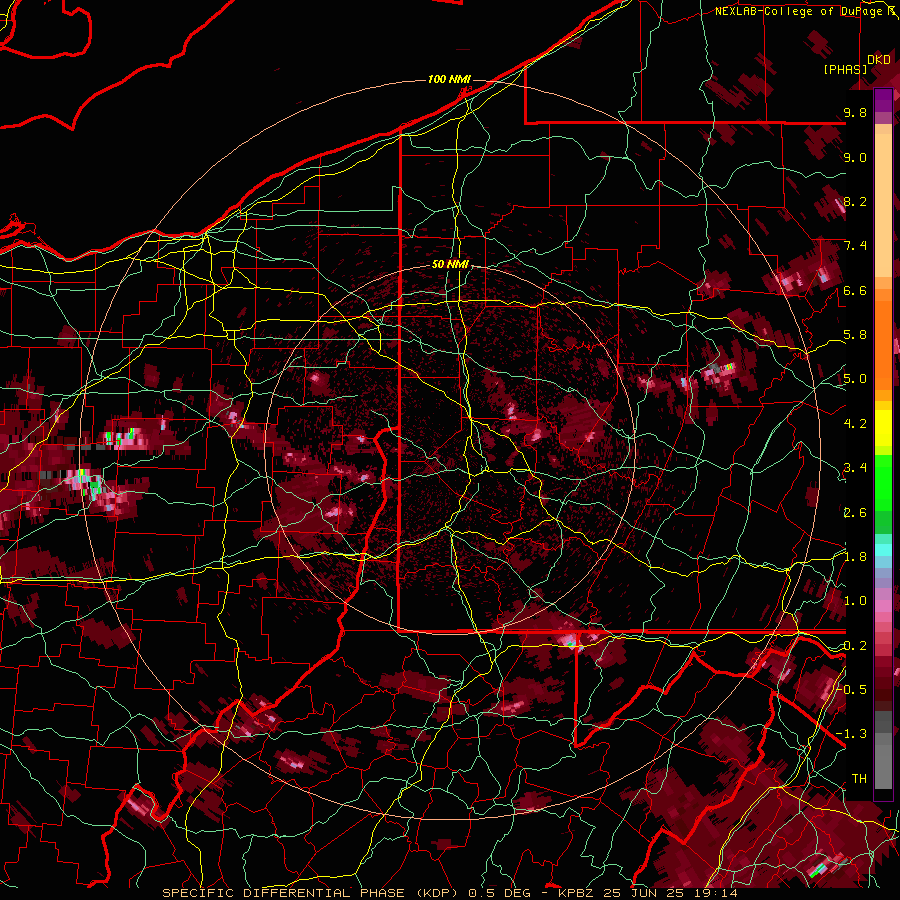Click the 5.8 scale value
Screen dimensions: 900x900
tap(855, 335)
